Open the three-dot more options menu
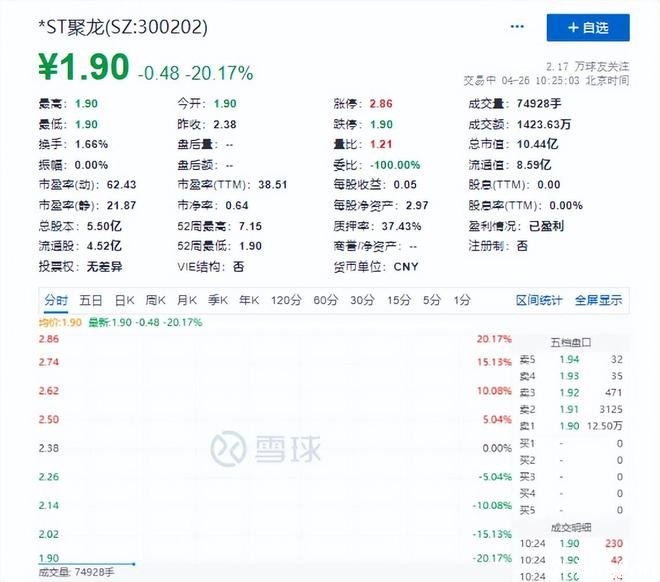This screenshot has height=582, width=660. click(517, 27)
